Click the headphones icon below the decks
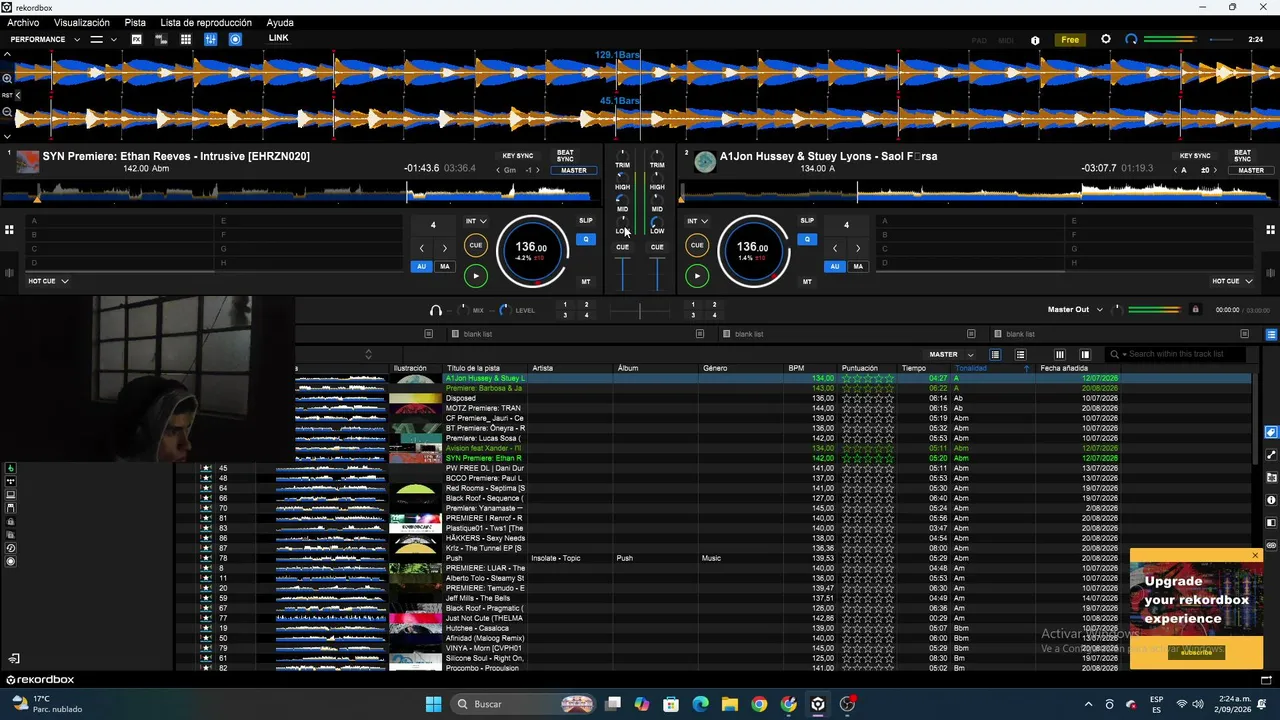 coord(436,310)
